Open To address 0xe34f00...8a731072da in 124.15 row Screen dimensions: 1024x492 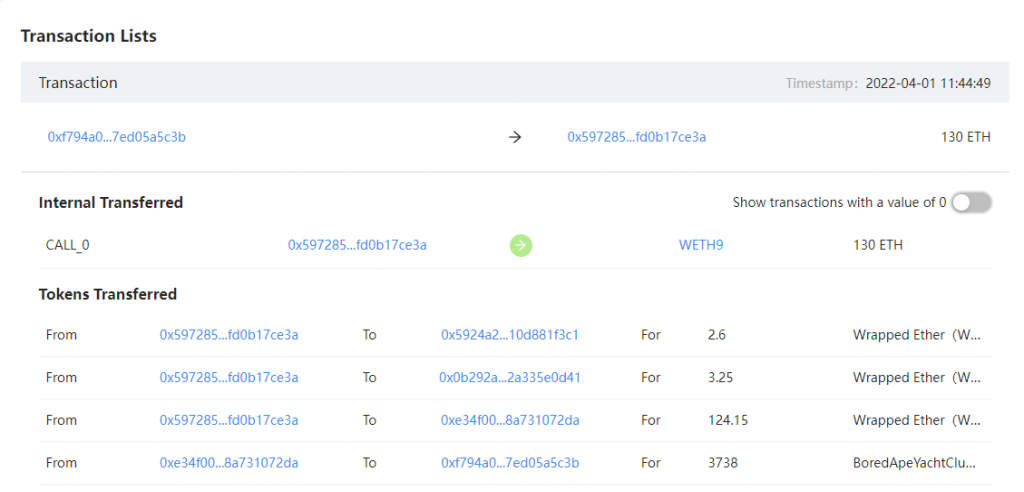coord(510,420)
